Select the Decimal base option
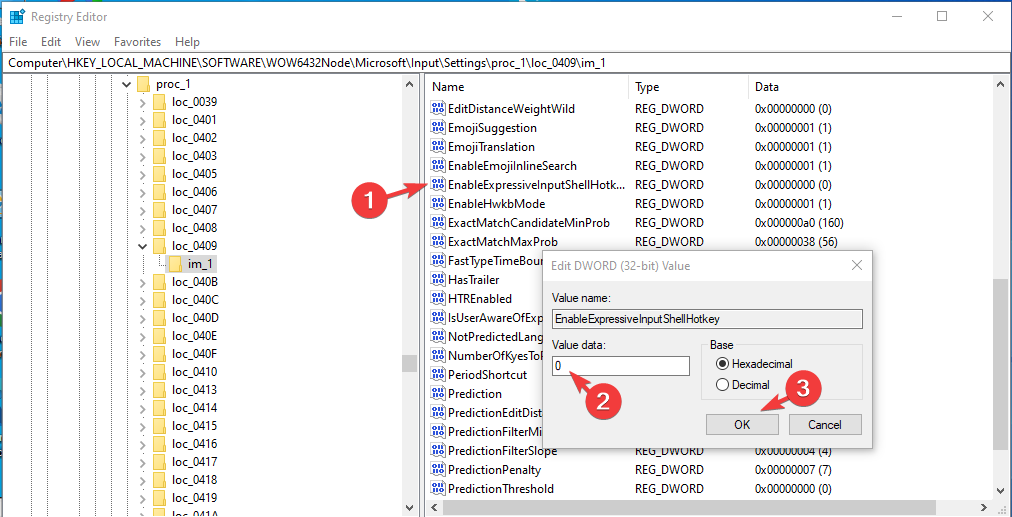Image resolution: width=1012 pixels, height=517 pixels. point(743,385)
